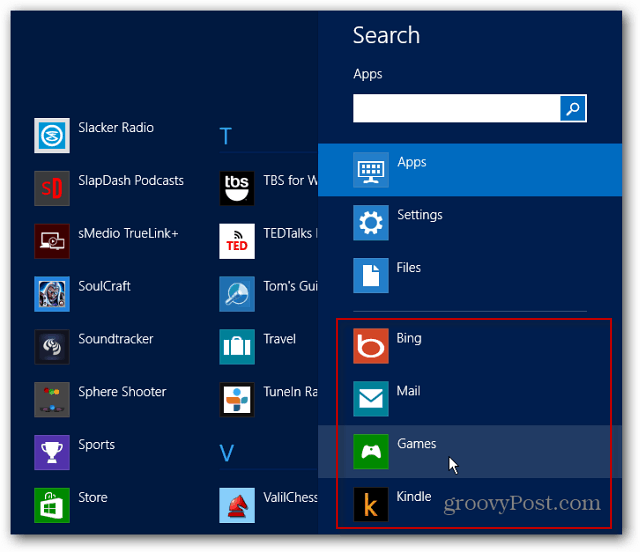Click the SoulCraft label

(104, 286)
